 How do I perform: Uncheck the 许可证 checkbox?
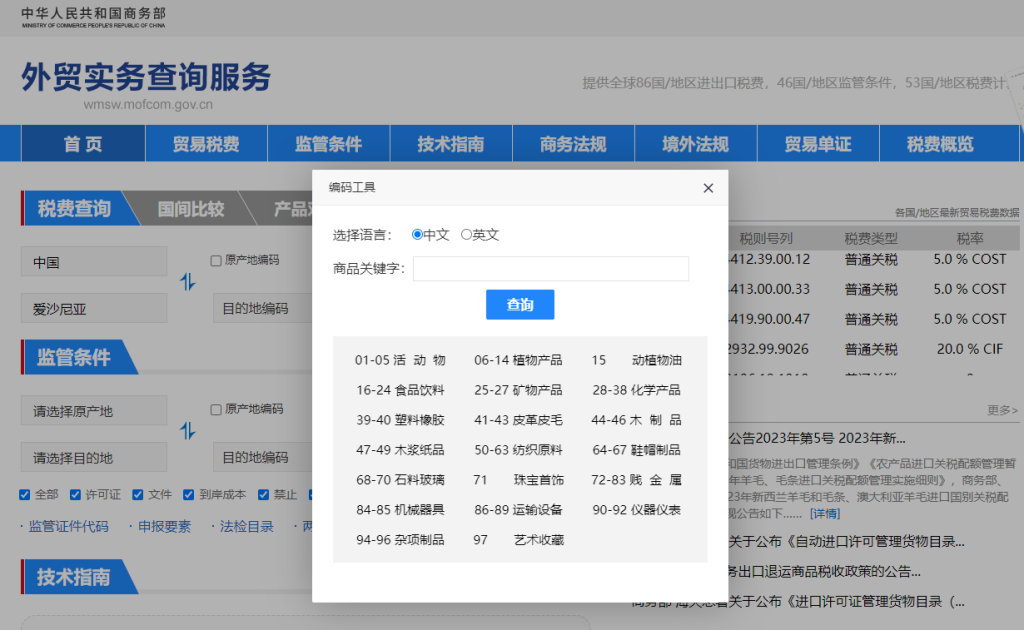tap(75, 495)
